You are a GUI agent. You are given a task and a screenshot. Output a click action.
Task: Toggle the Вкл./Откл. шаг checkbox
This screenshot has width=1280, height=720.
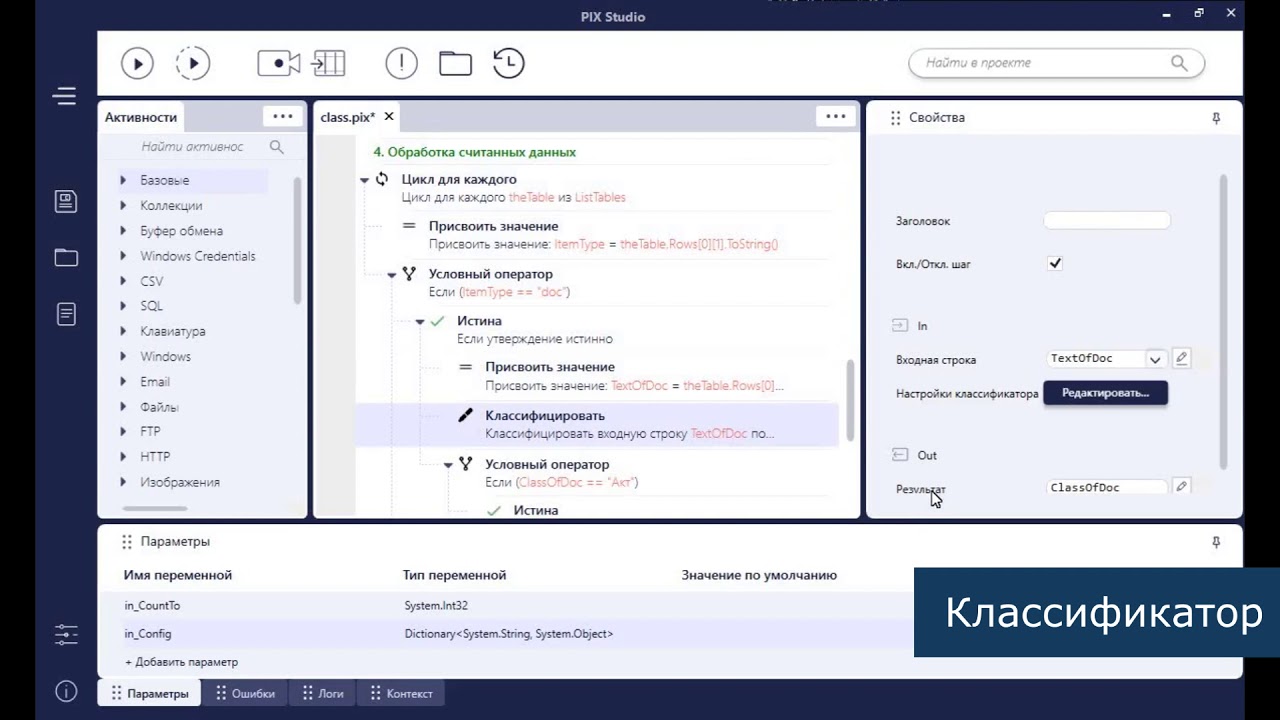pyautogui.click(x=1055, y=264)
